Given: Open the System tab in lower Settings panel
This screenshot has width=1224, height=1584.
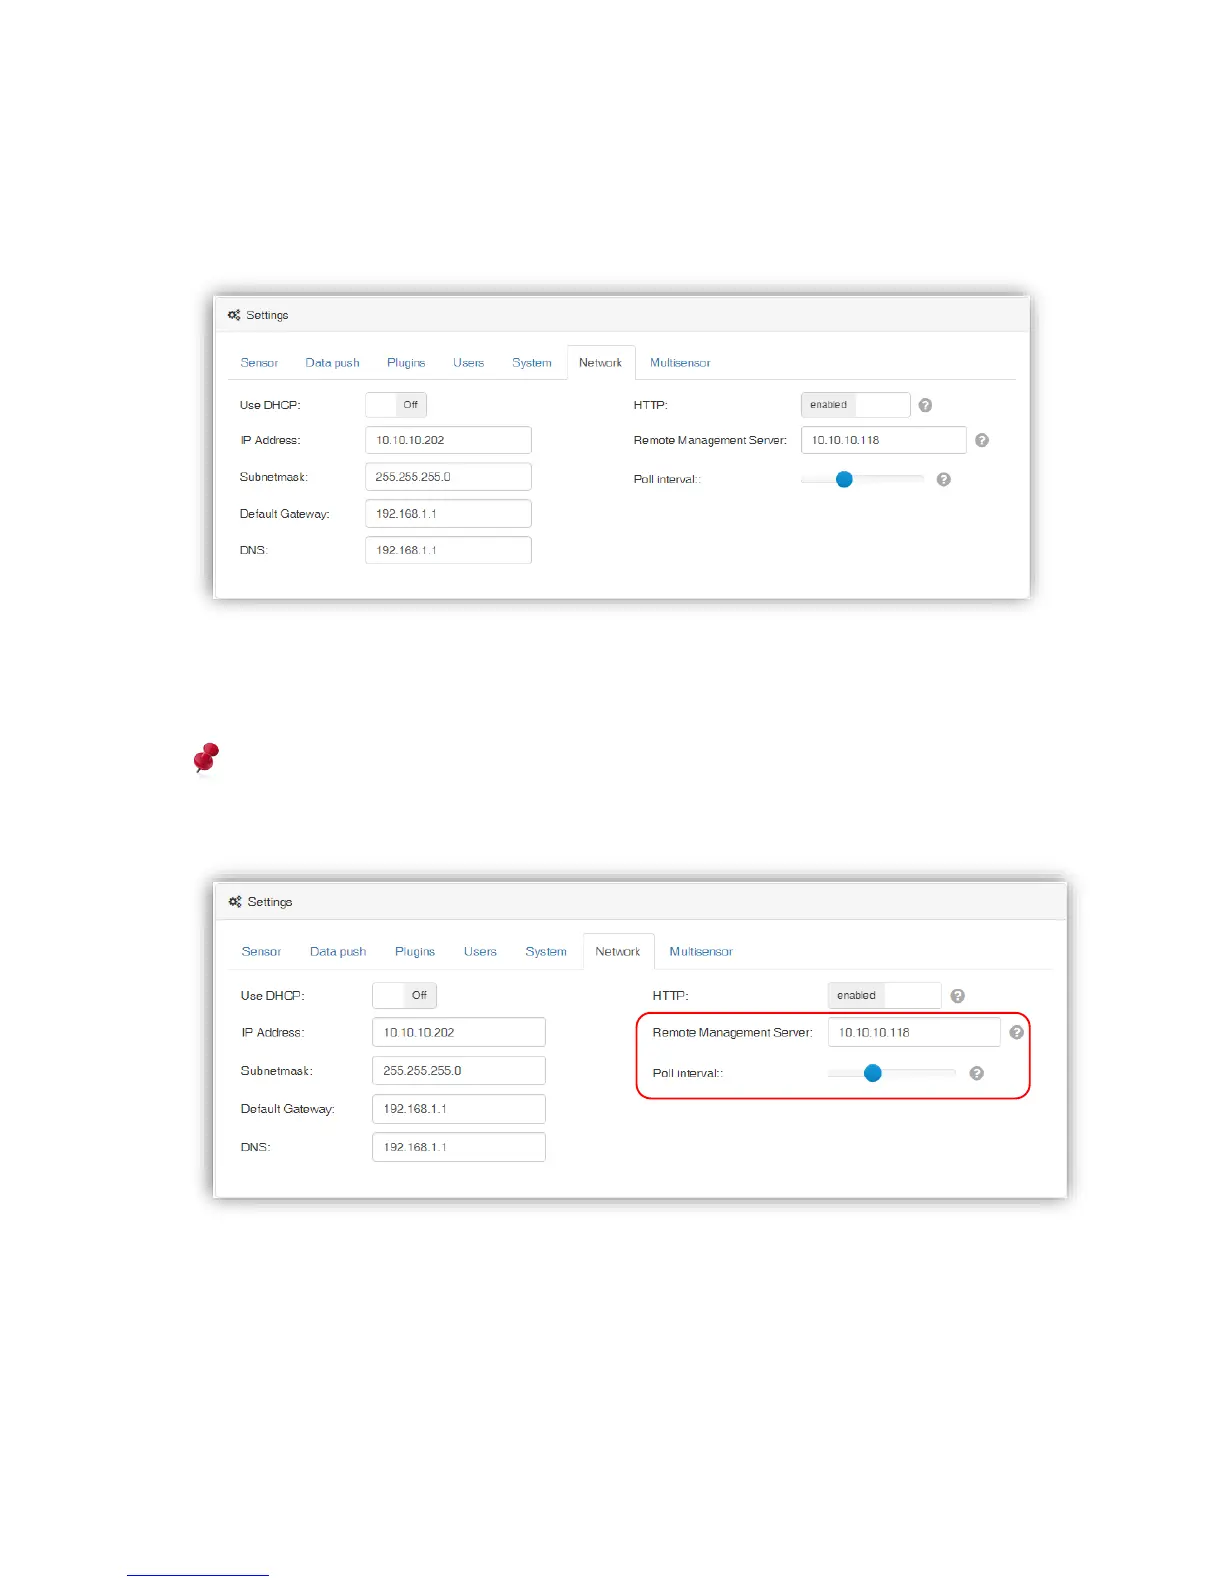Looking at the screenshot, I should (546, 952).
